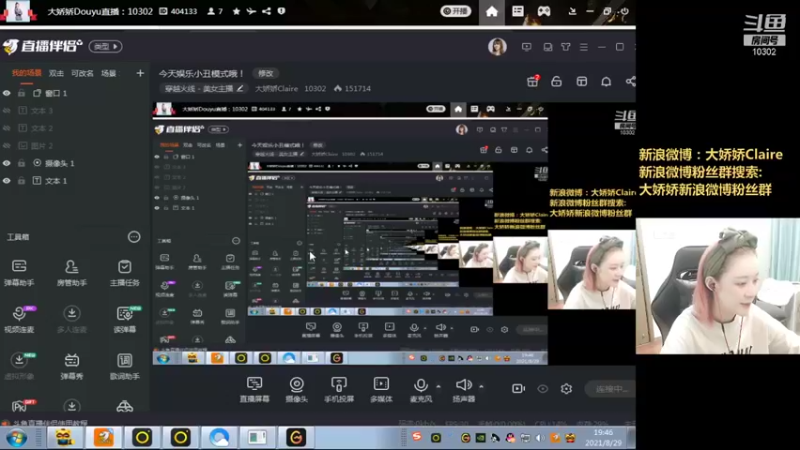This screenshot has width=800, height=450.
Task: Click the 开播 button in the top bar
Action: [x=456, y=11]
